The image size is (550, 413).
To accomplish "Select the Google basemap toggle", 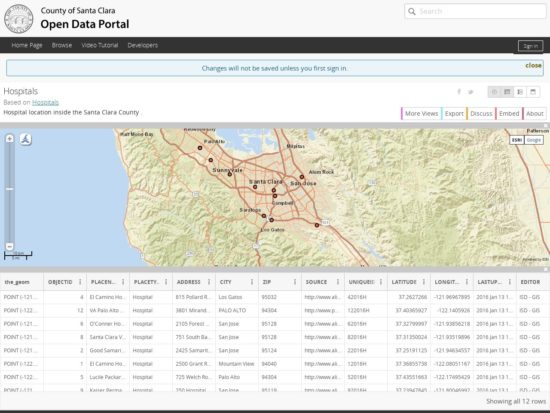I will pos(534,140).
